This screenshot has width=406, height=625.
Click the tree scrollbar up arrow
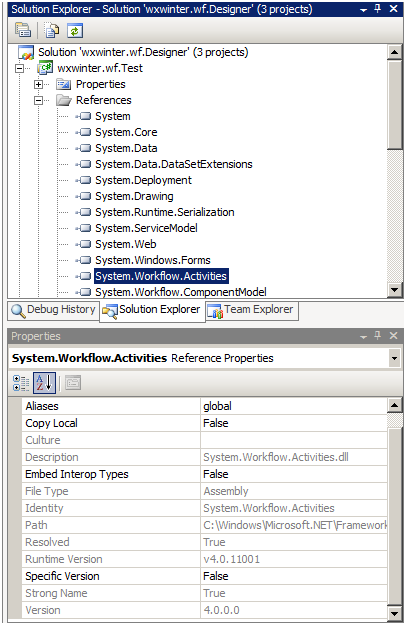point(394,52)
